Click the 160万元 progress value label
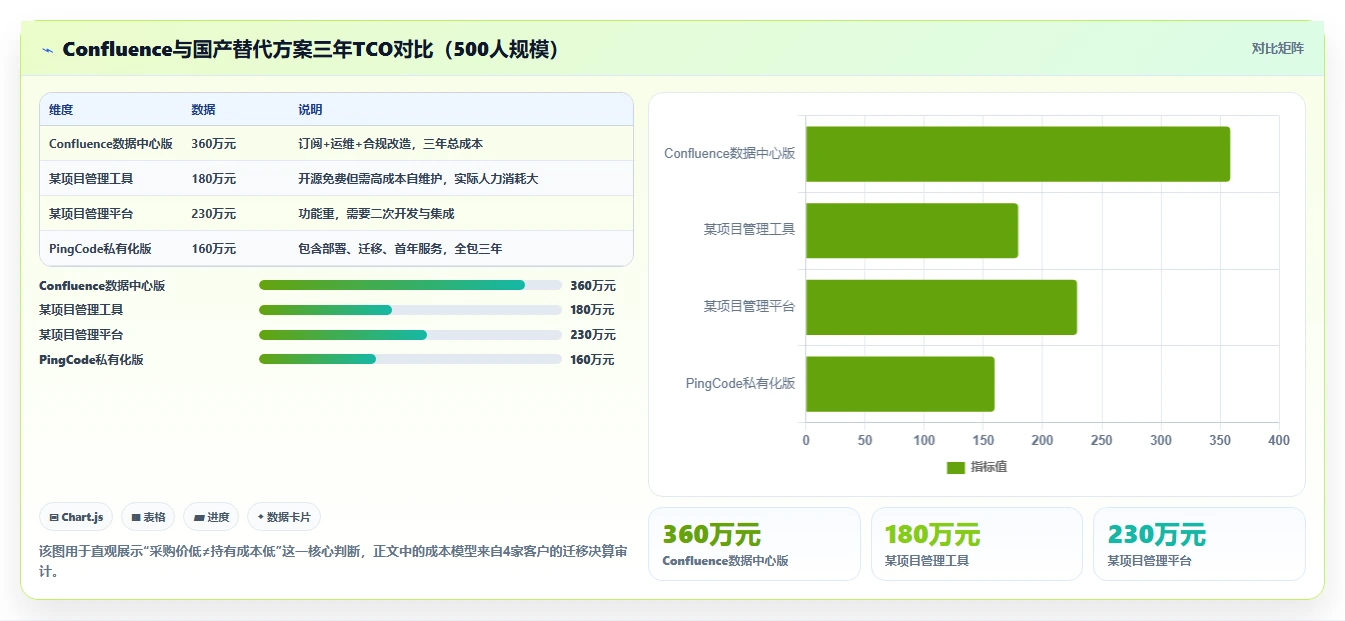1345x621 pixels. pos(592,360)
